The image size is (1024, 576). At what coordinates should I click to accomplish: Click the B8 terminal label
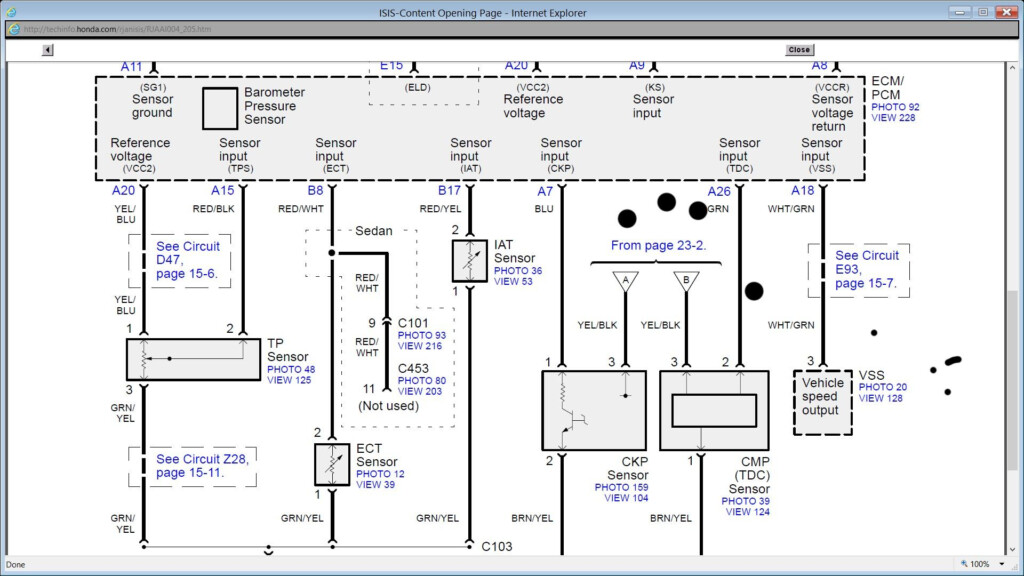[315, 191]
